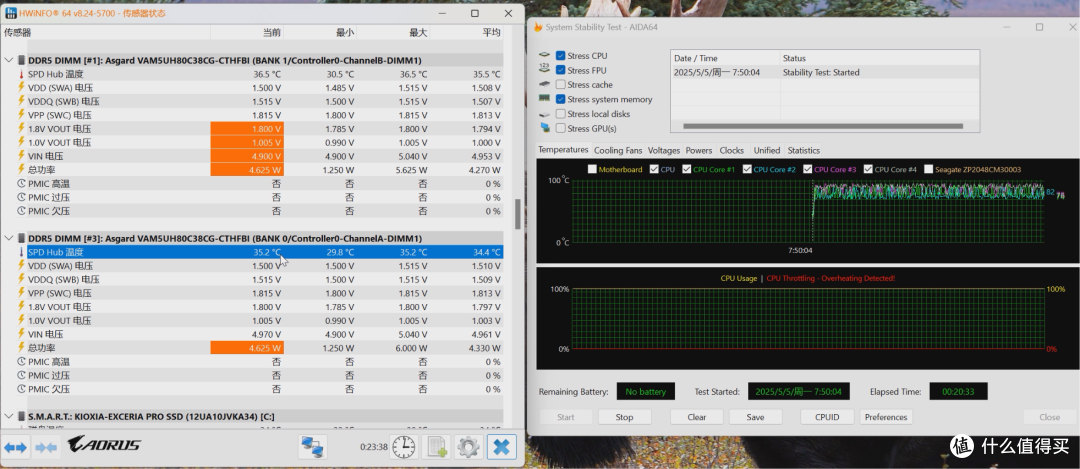
Task: Click the memory module icon of DDR5 DIMM [#3] header
Action: [21, 238]
